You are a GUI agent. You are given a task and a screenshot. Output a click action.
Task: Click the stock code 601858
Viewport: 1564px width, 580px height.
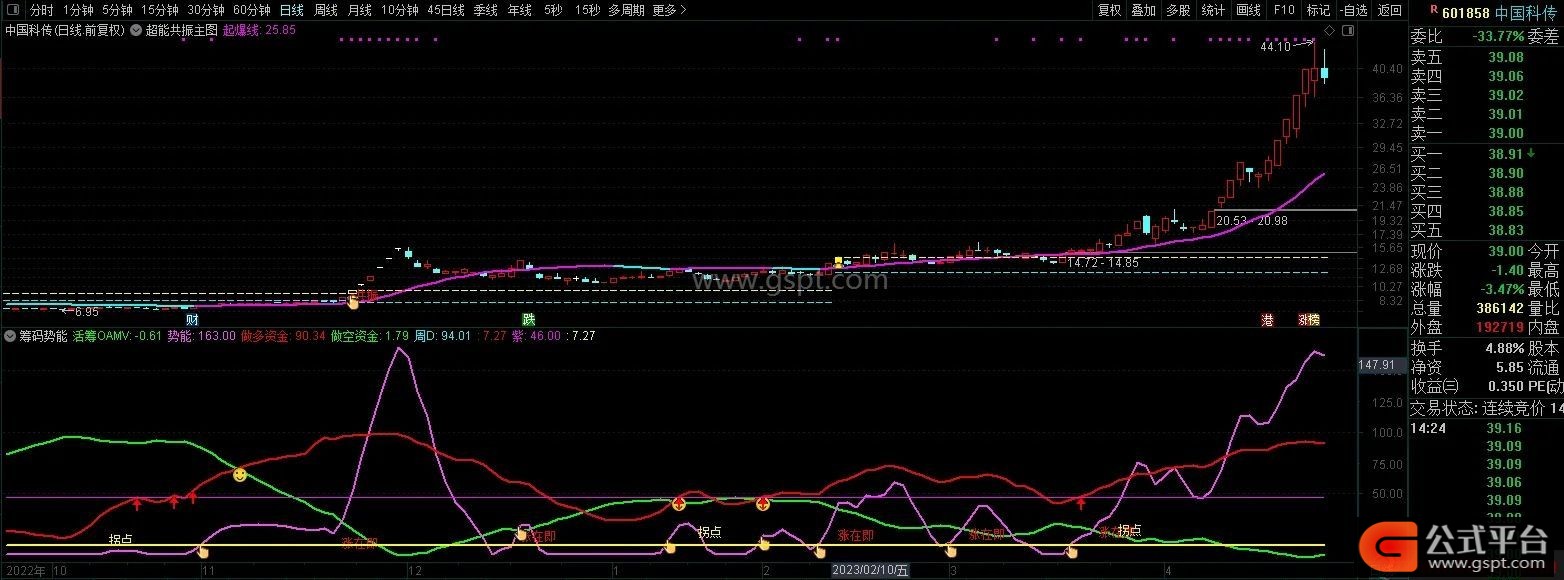(x=1466, y=14)
